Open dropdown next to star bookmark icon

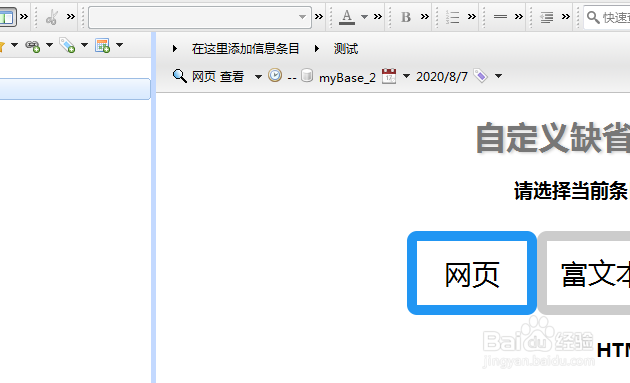14,45
